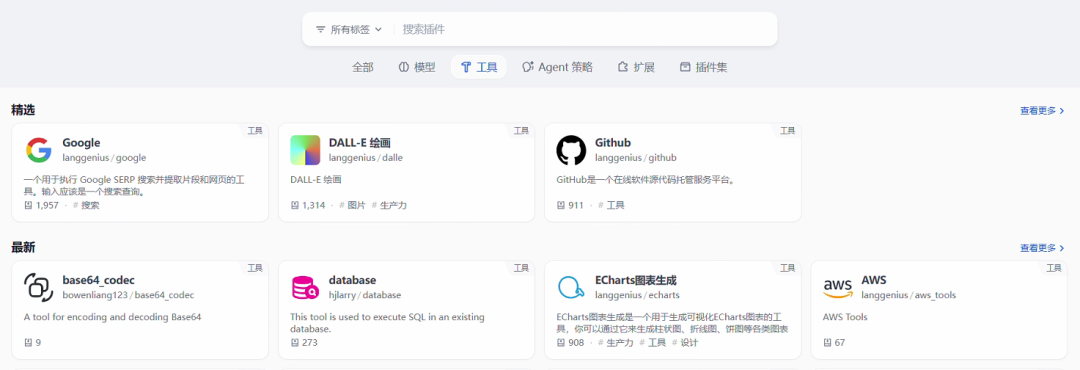Click the hjlarry / database author text

click(365, 295)
